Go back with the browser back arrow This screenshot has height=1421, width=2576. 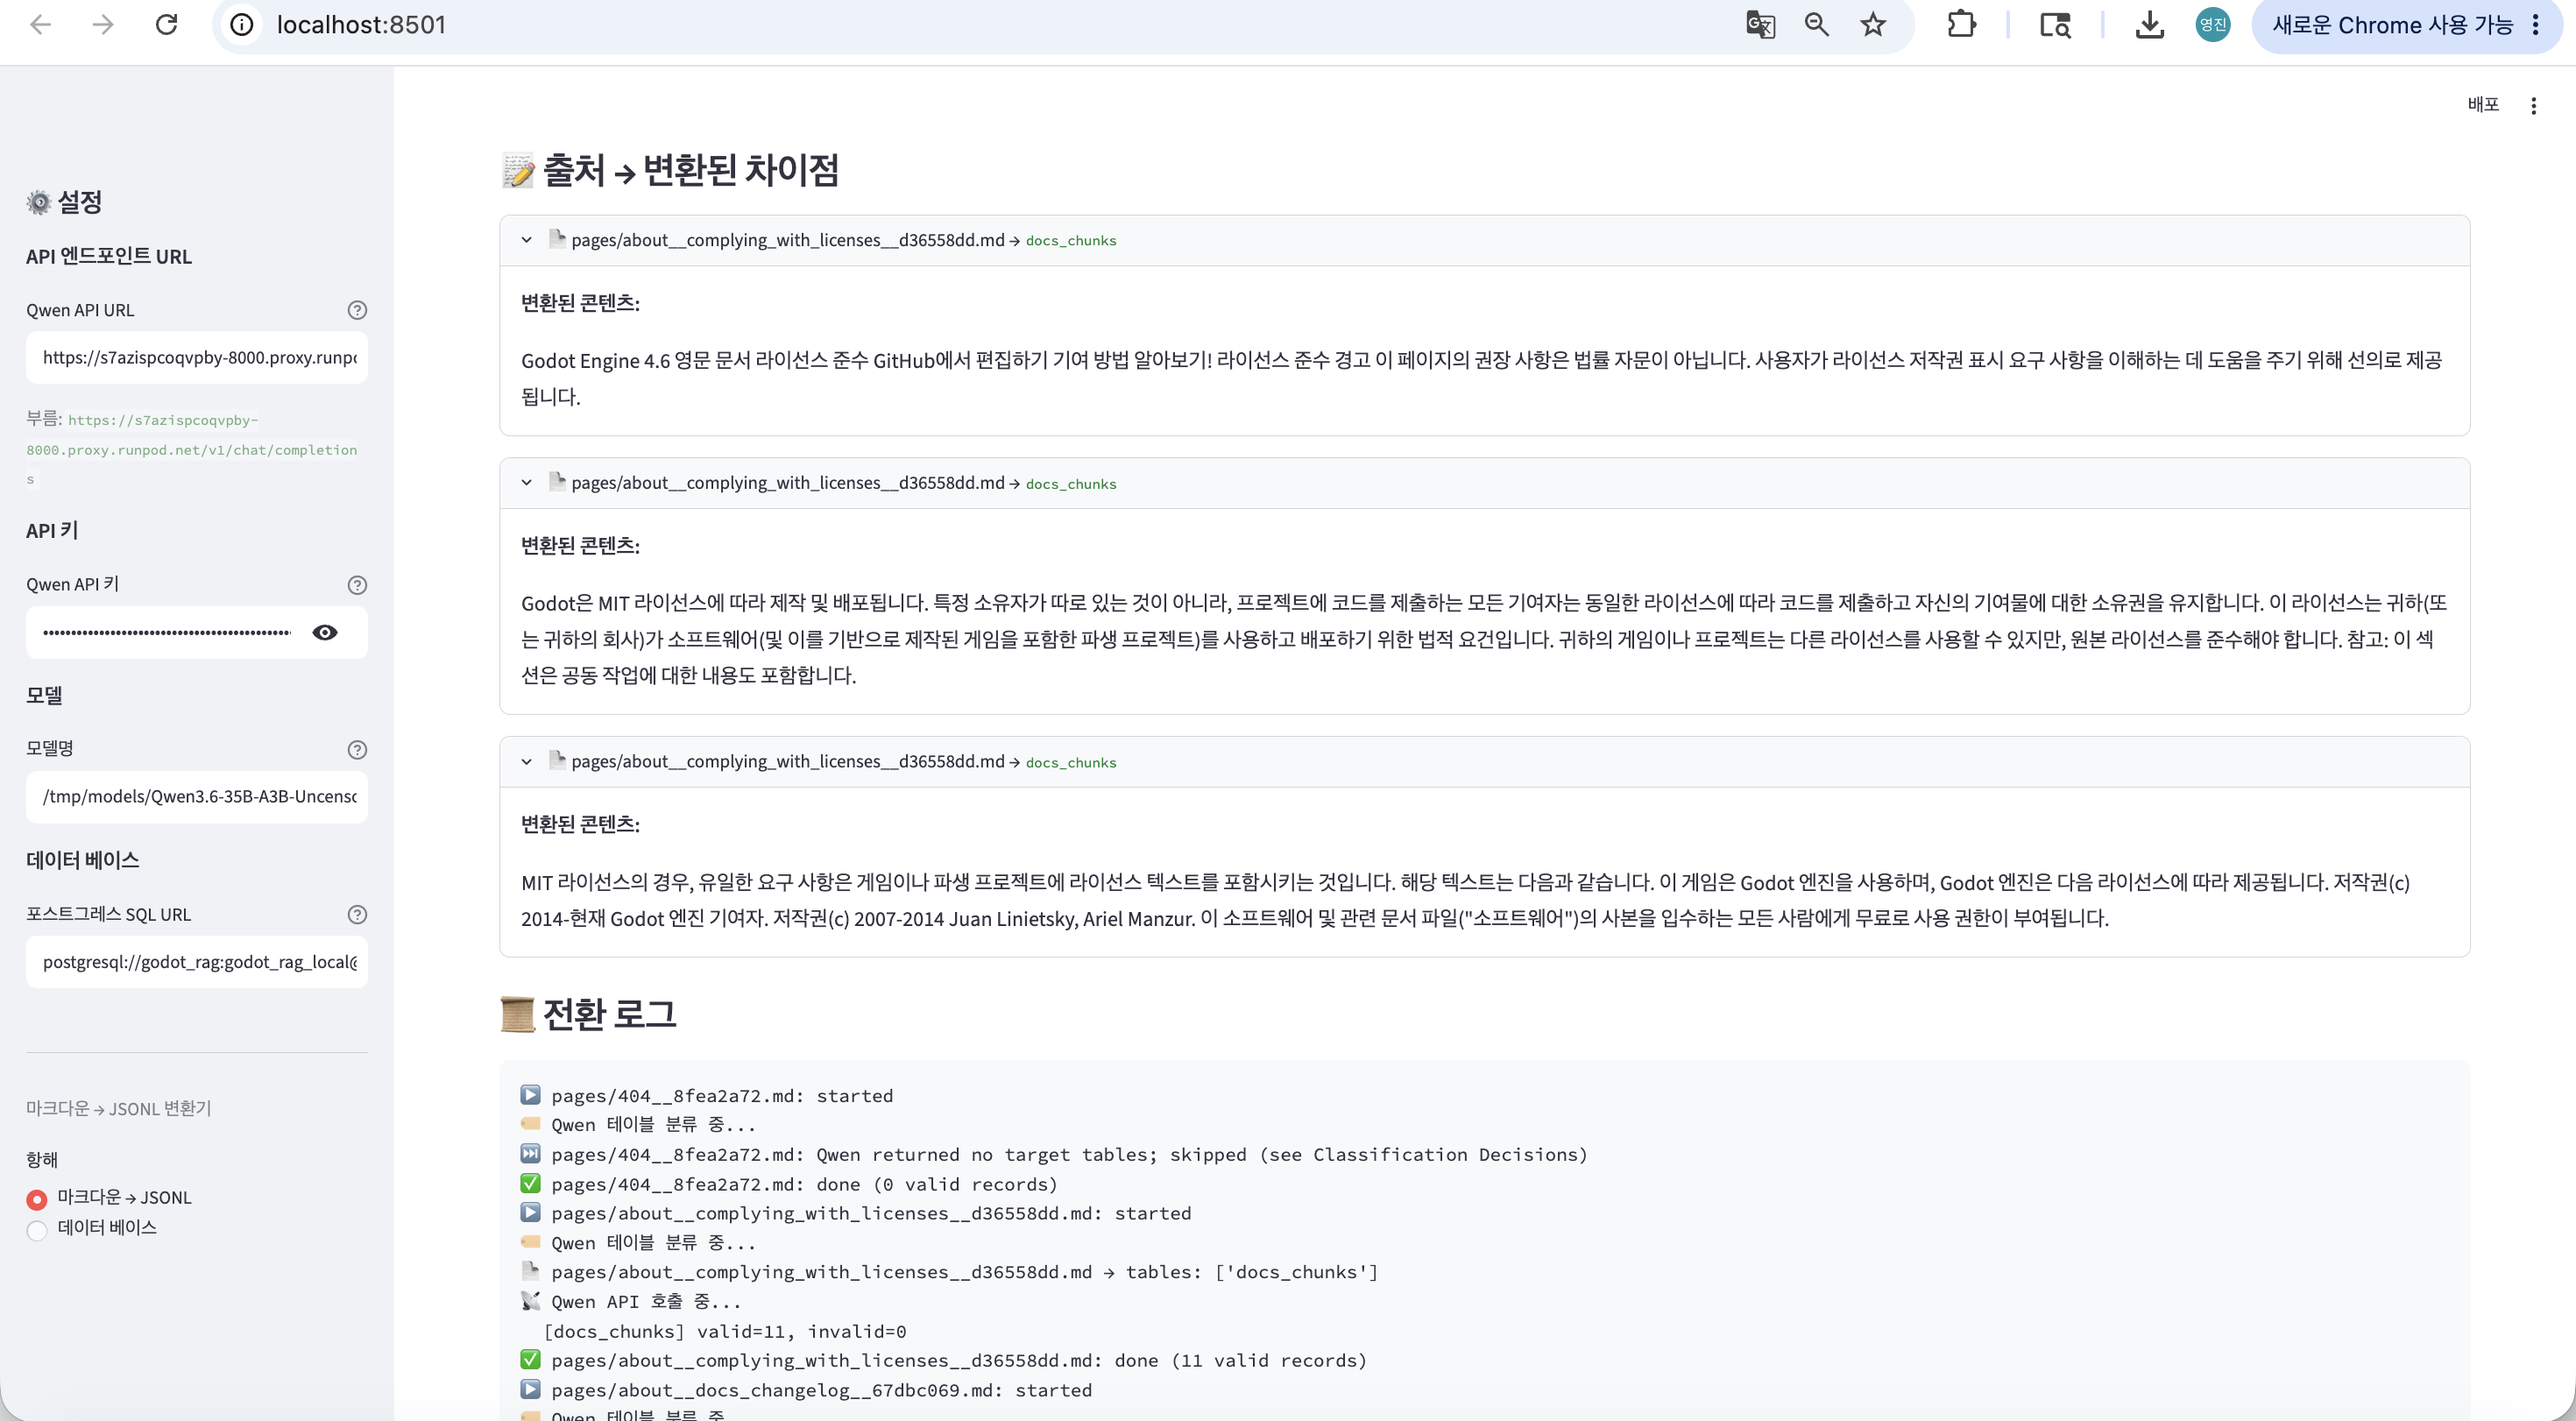click(x=41, y=25)
